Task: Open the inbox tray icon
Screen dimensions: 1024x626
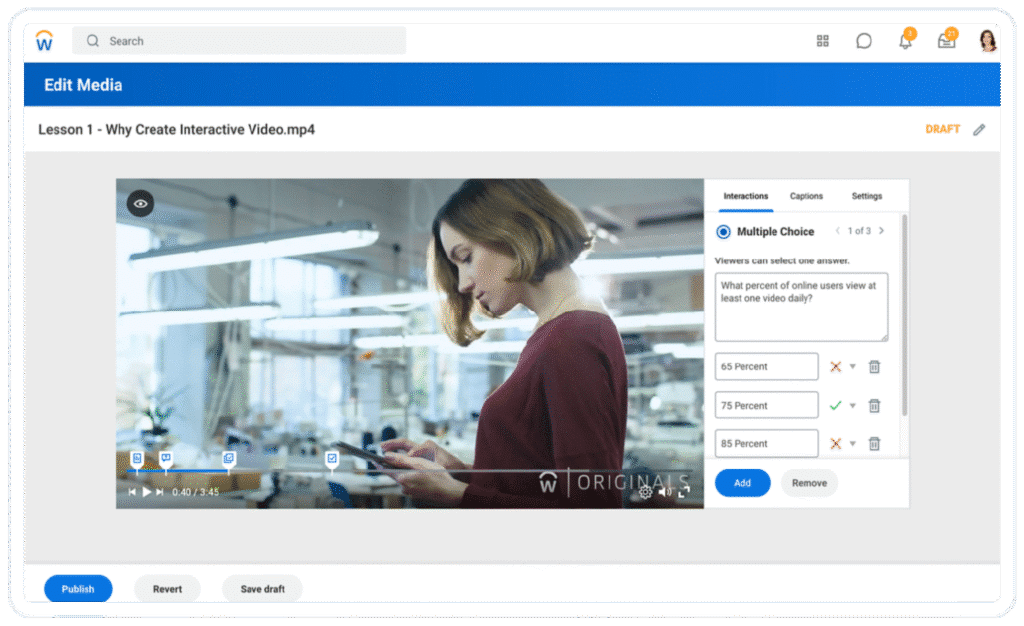Action: [945, 42]
